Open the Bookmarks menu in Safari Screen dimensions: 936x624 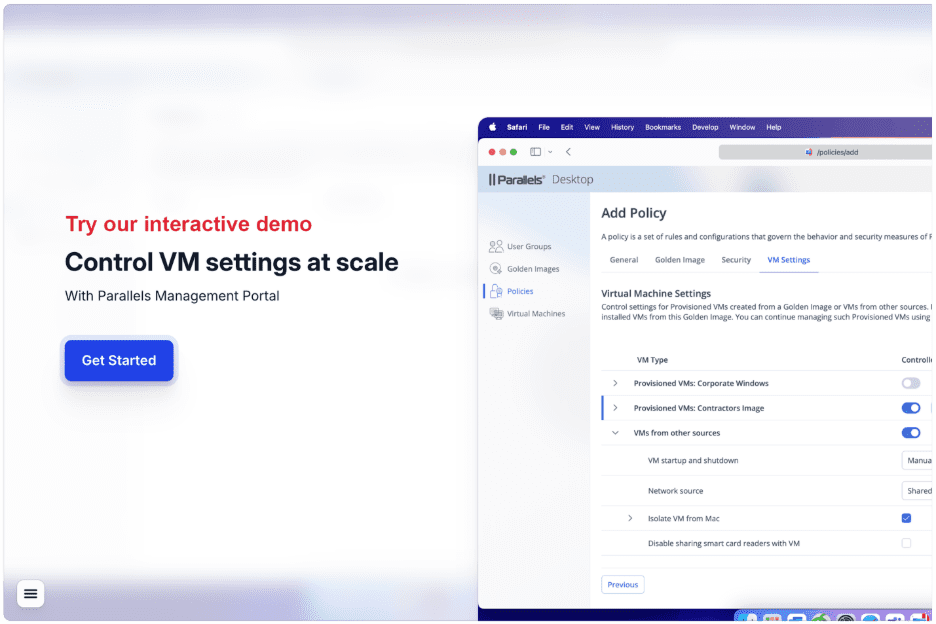pyautogui.click(x=663, y=127)
